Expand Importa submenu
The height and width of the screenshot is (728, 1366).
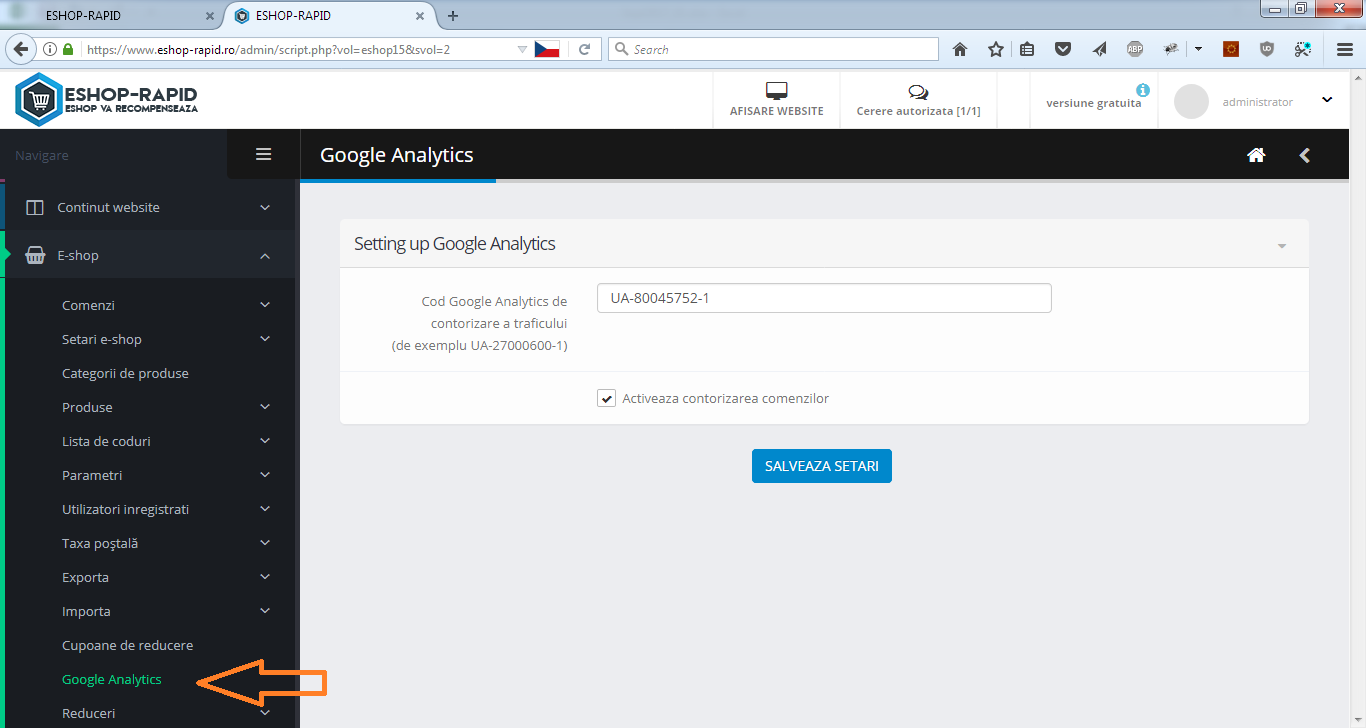click(x=265, y=611)
